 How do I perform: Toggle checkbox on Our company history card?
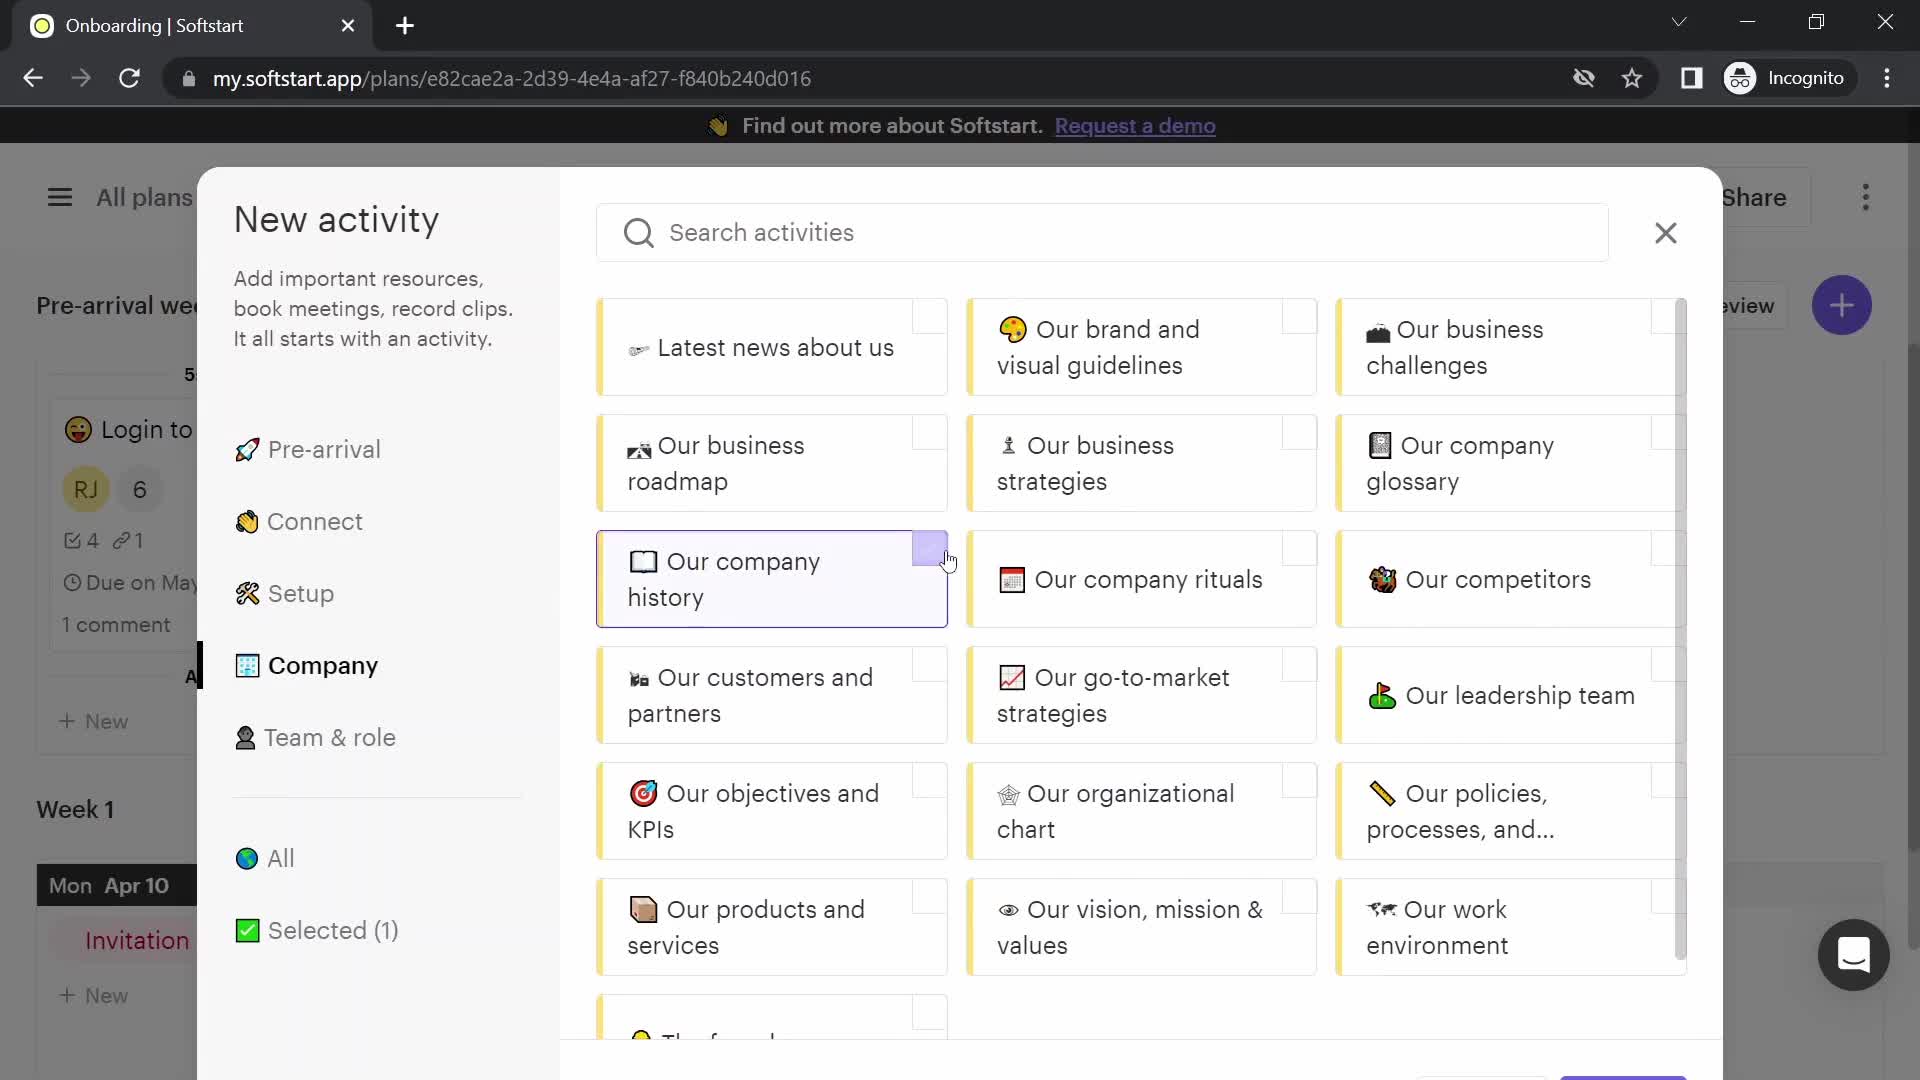coord(929,549)
